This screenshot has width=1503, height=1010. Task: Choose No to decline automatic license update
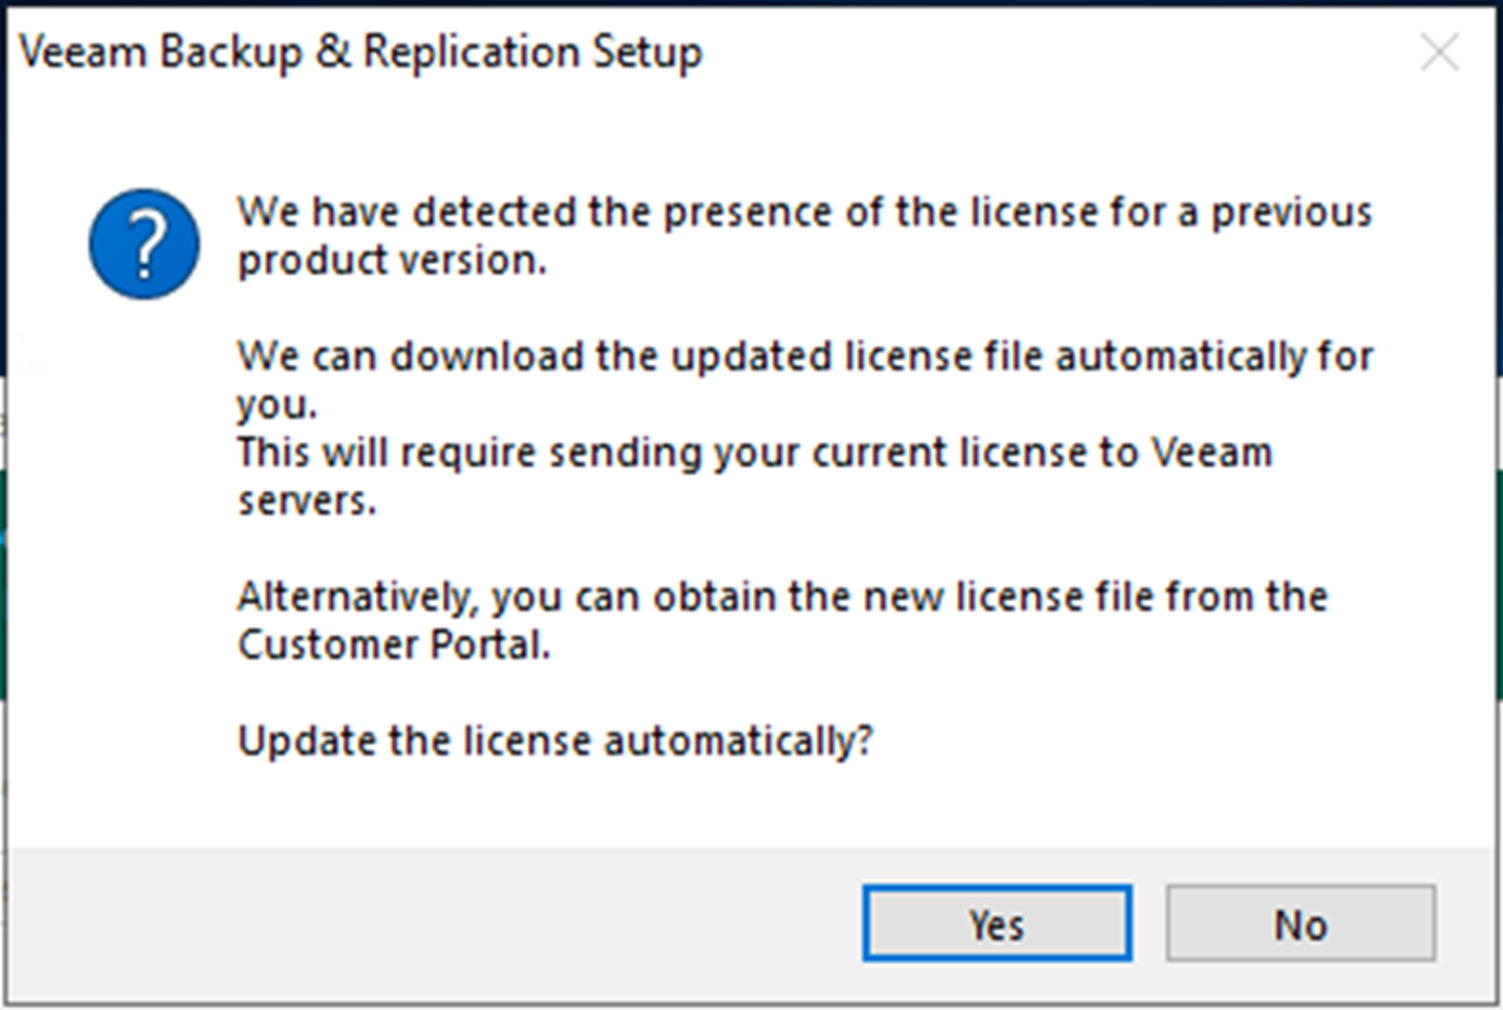click(x=1300, y=923)
